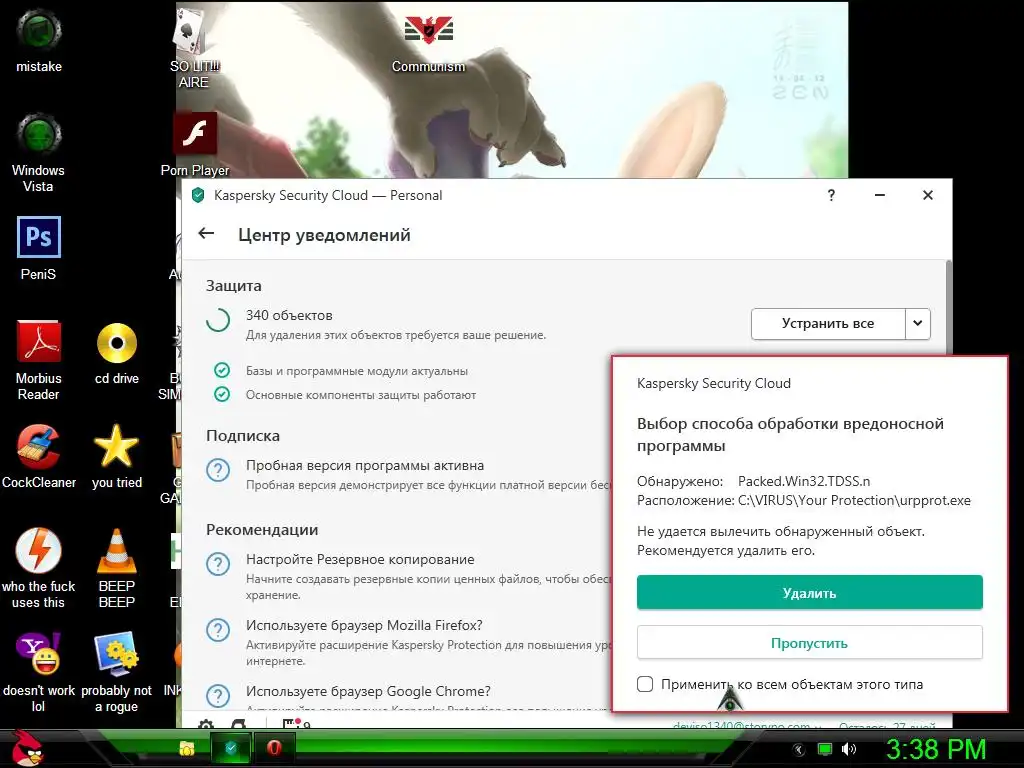
Task: Click the Kaspersky notification center scrollbar
Action: 948,307
